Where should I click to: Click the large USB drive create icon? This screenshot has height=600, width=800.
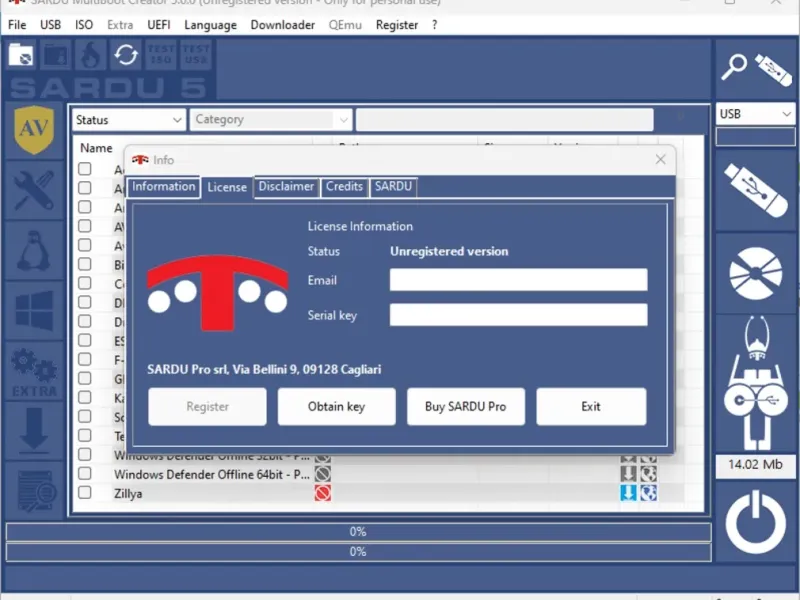[x=755, y=190]
